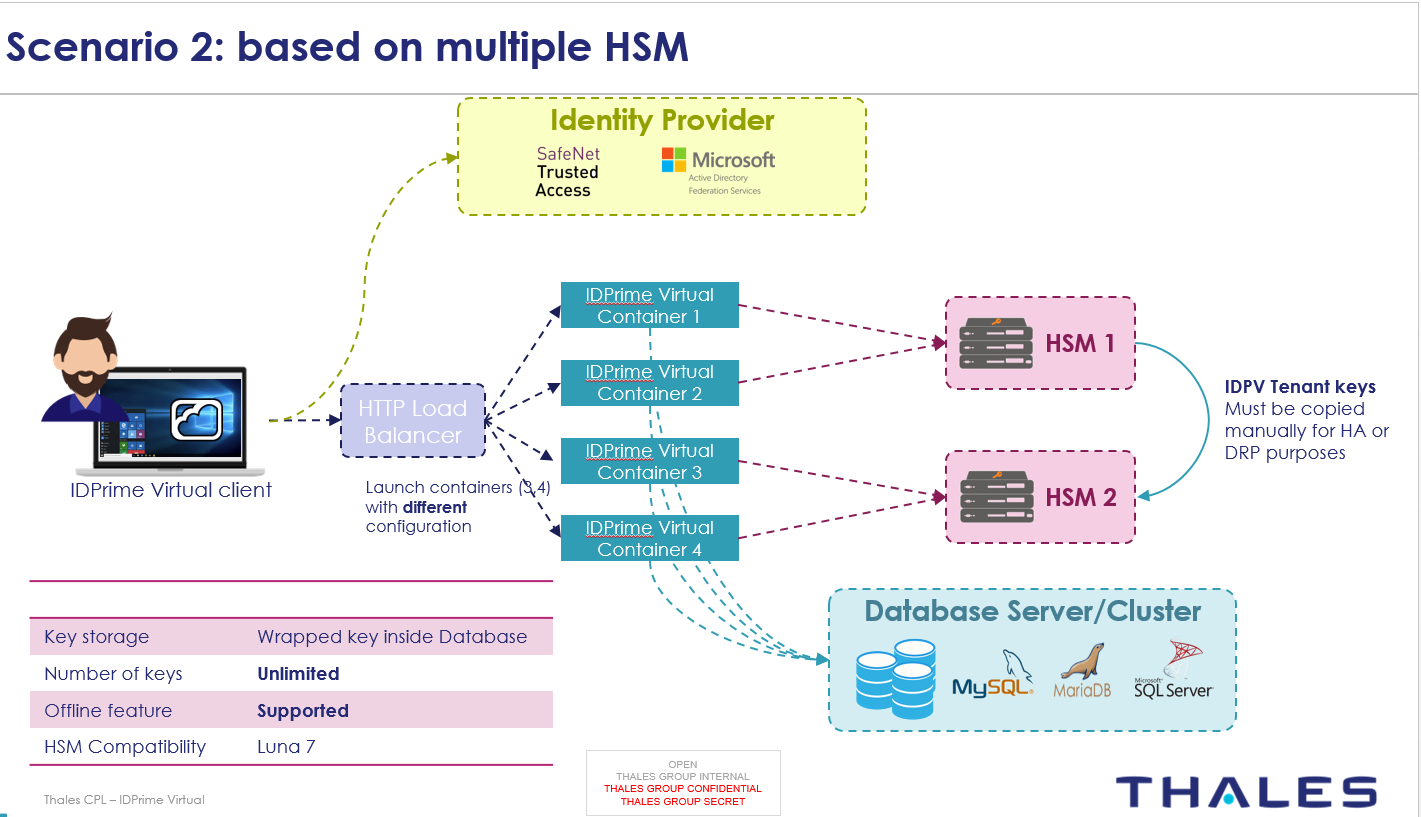This screenshot has height=817, width=1421.
Task: Click the IDPV Tenant keys note
Action: pos(1307,420)
